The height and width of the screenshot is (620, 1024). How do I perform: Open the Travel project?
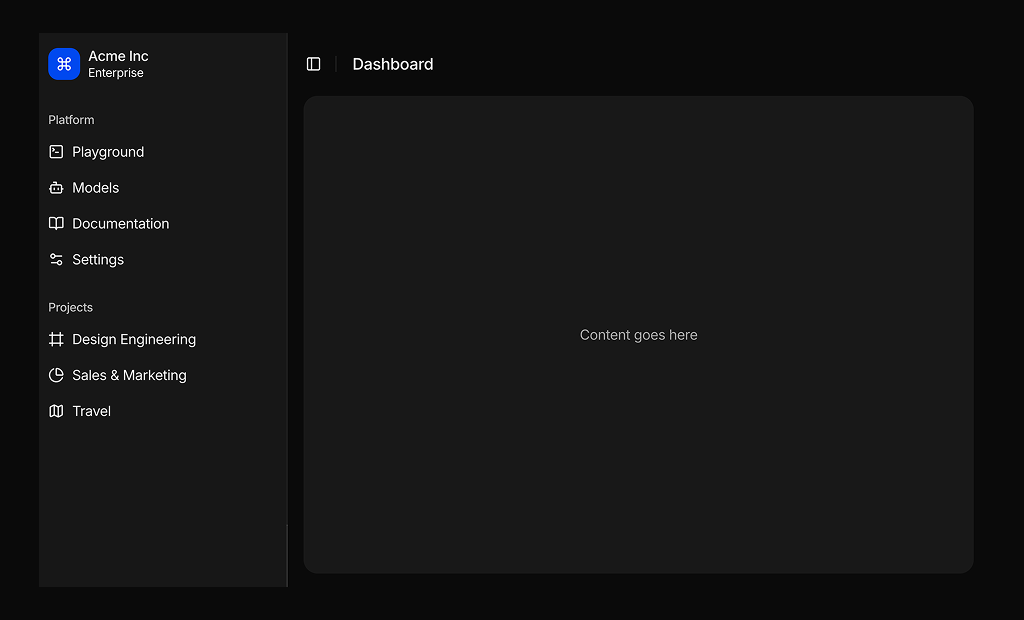coord(92,411)
